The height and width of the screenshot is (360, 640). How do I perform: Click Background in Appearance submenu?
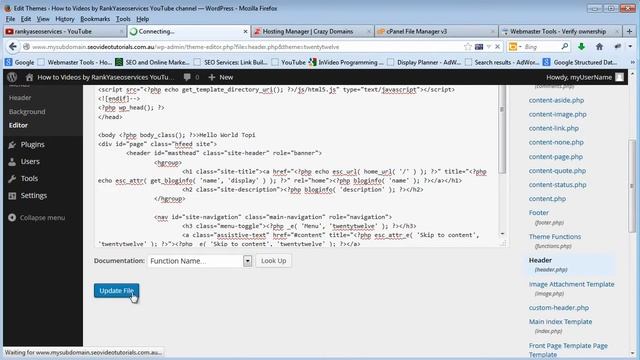(x=27, y=111)
